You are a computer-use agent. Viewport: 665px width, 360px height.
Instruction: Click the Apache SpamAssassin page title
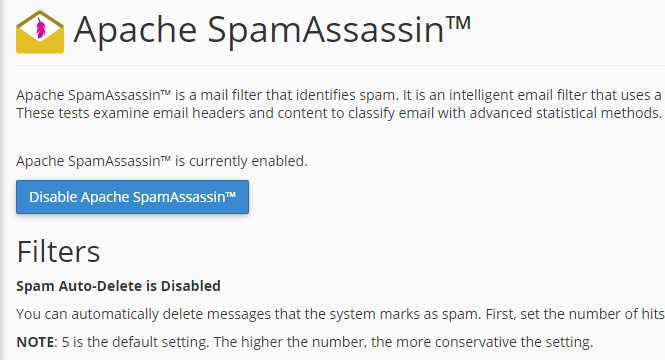point(272,30)
